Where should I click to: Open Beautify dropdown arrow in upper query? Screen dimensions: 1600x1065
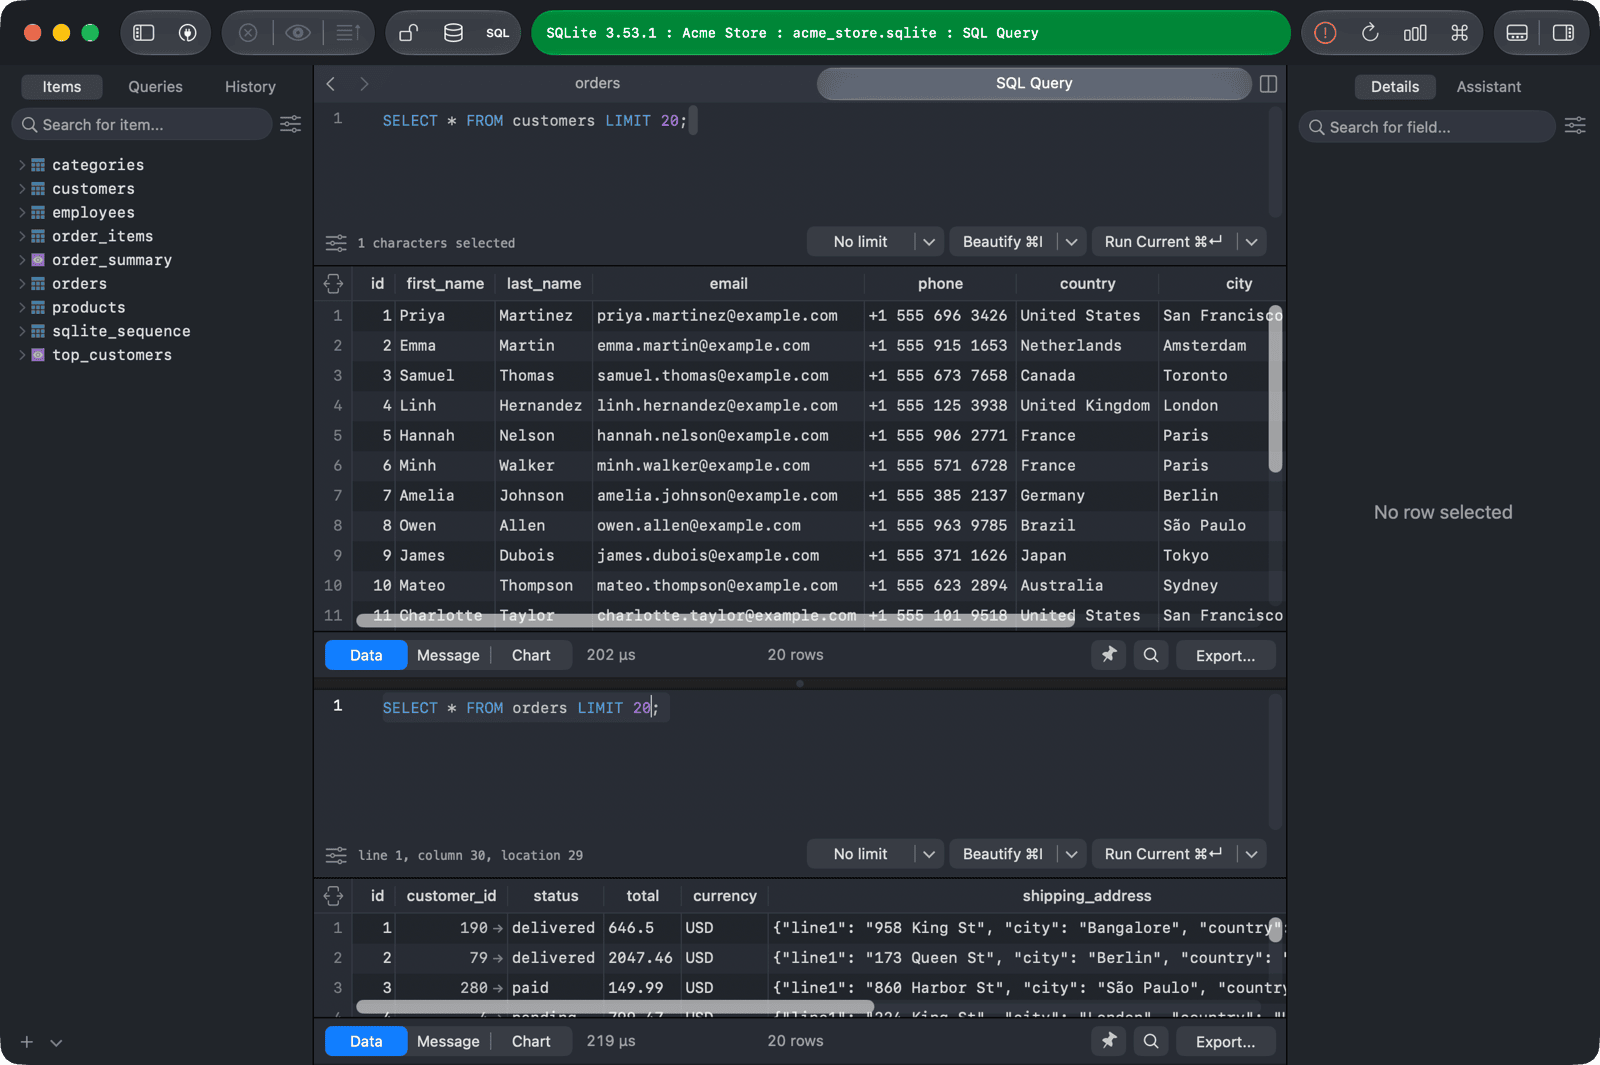coord(1072,242)
